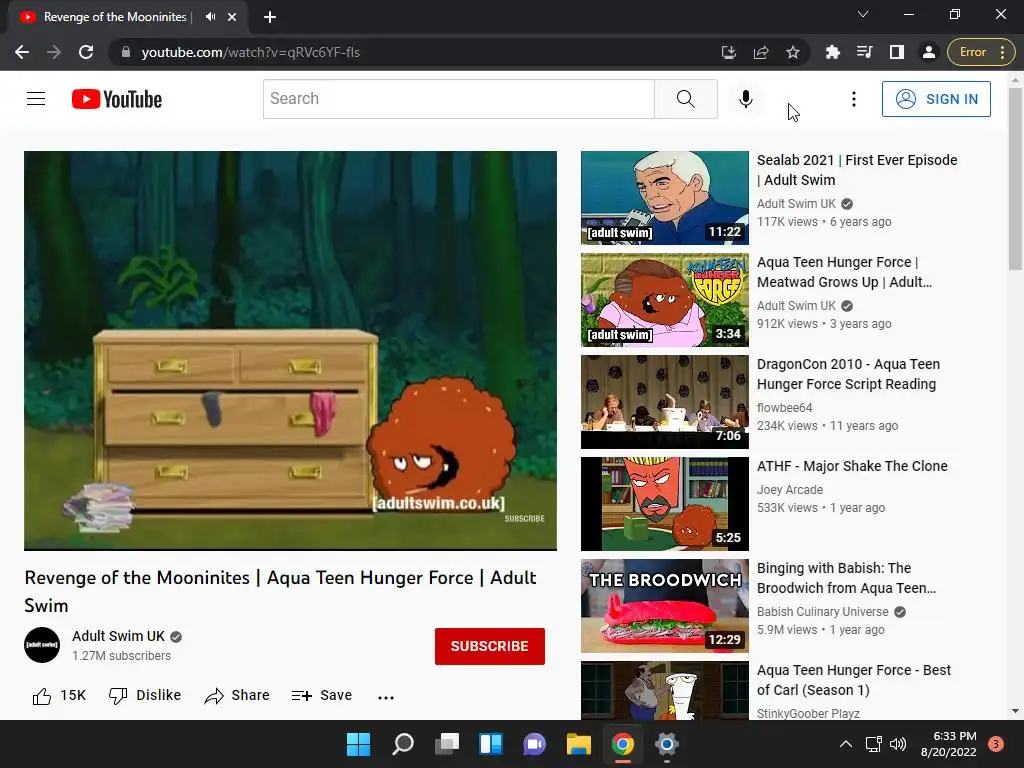1024x768 pixels.
Task: Go back to previous page
Action: 22,52
